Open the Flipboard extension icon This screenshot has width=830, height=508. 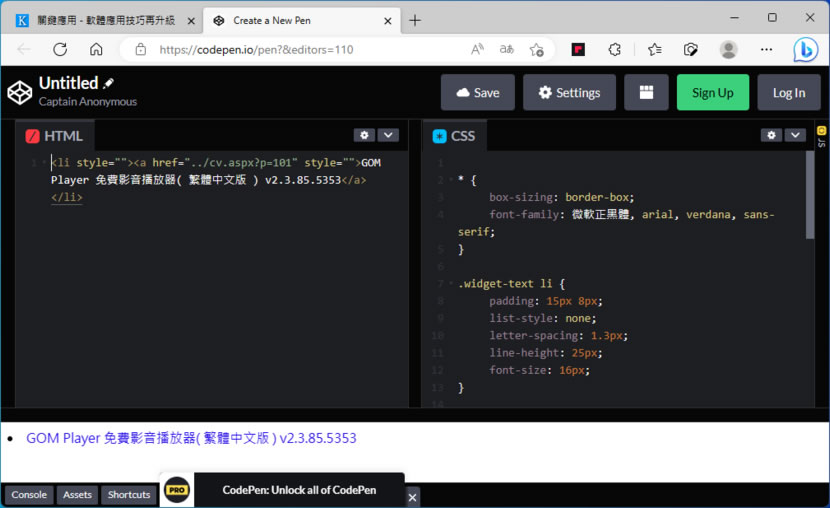pos(578,50)
